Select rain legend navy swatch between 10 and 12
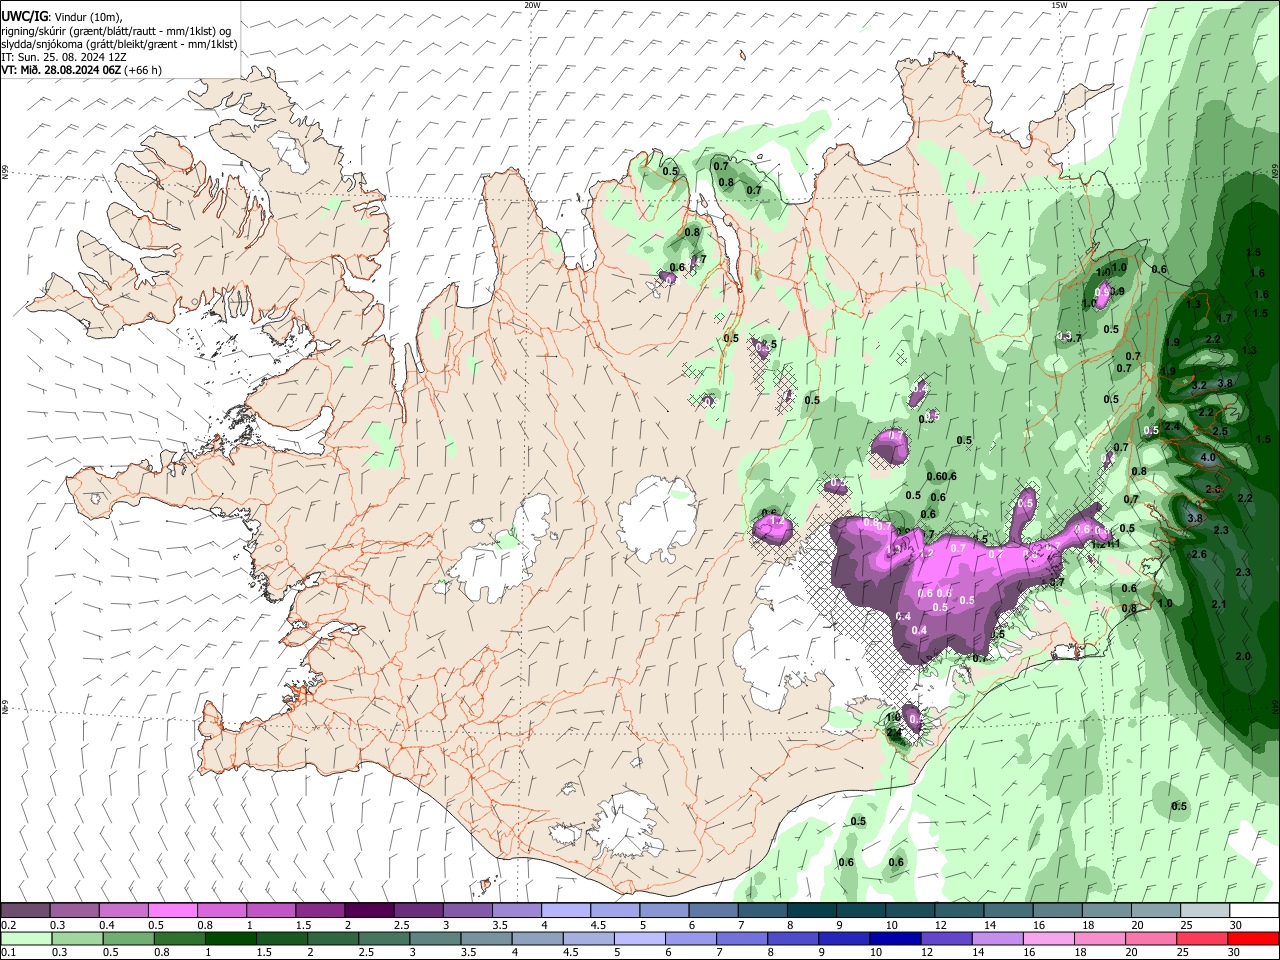 click(x=893, y=938)
